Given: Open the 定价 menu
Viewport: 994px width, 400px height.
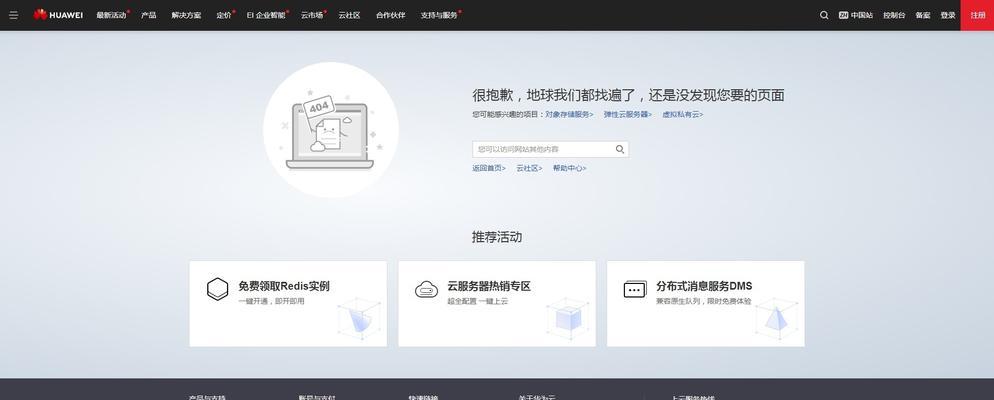Looking at the screenshot, I should [x=225, y=15].
